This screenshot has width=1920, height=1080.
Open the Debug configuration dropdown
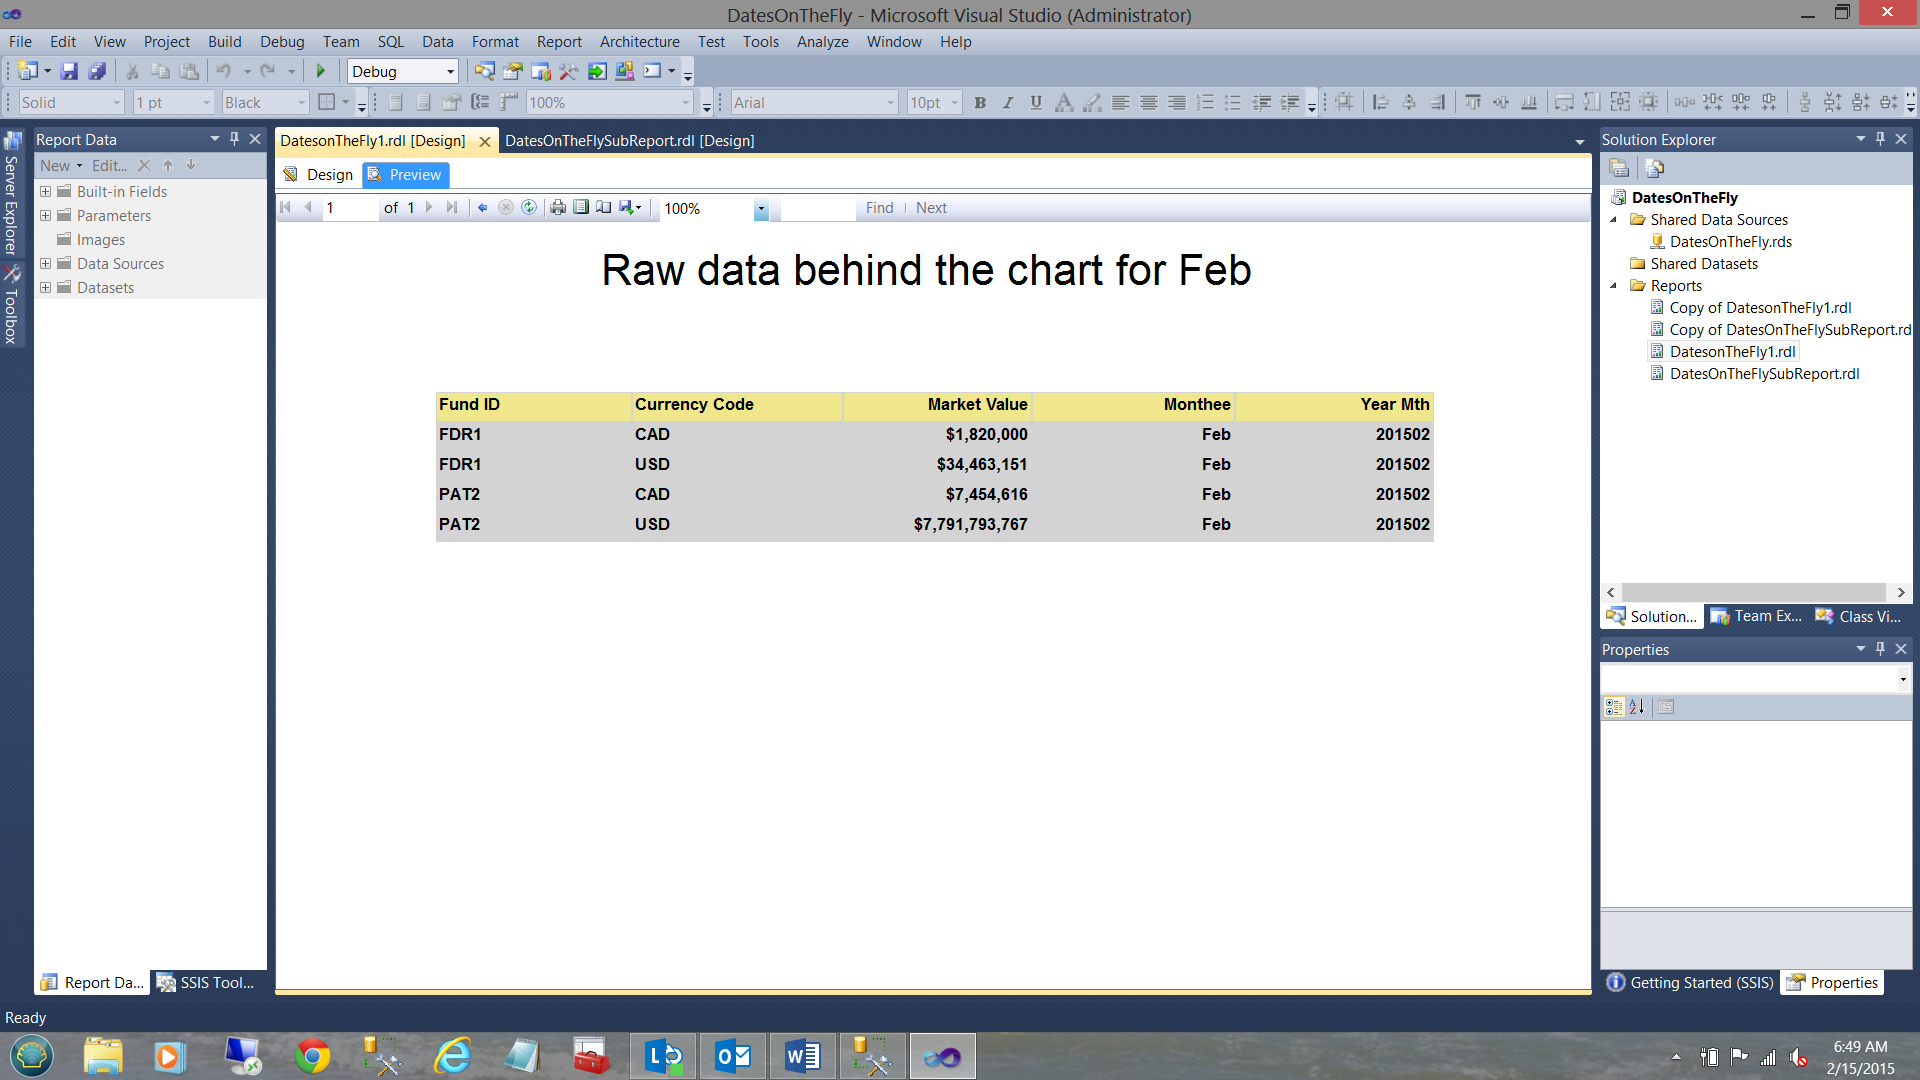point(450,71)
